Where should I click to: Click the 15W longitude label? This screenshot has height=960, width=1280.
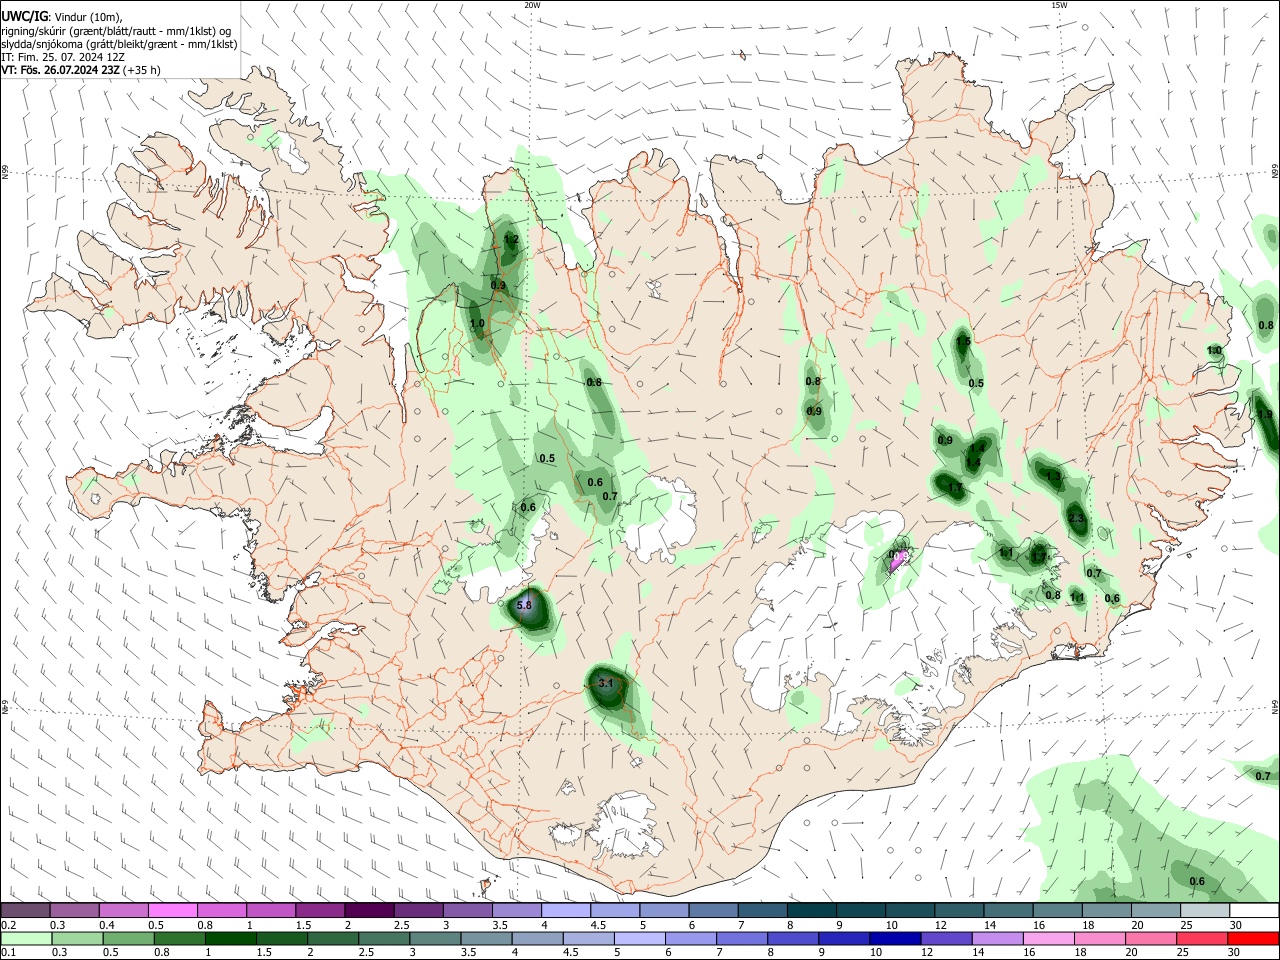pos(1059,5)
